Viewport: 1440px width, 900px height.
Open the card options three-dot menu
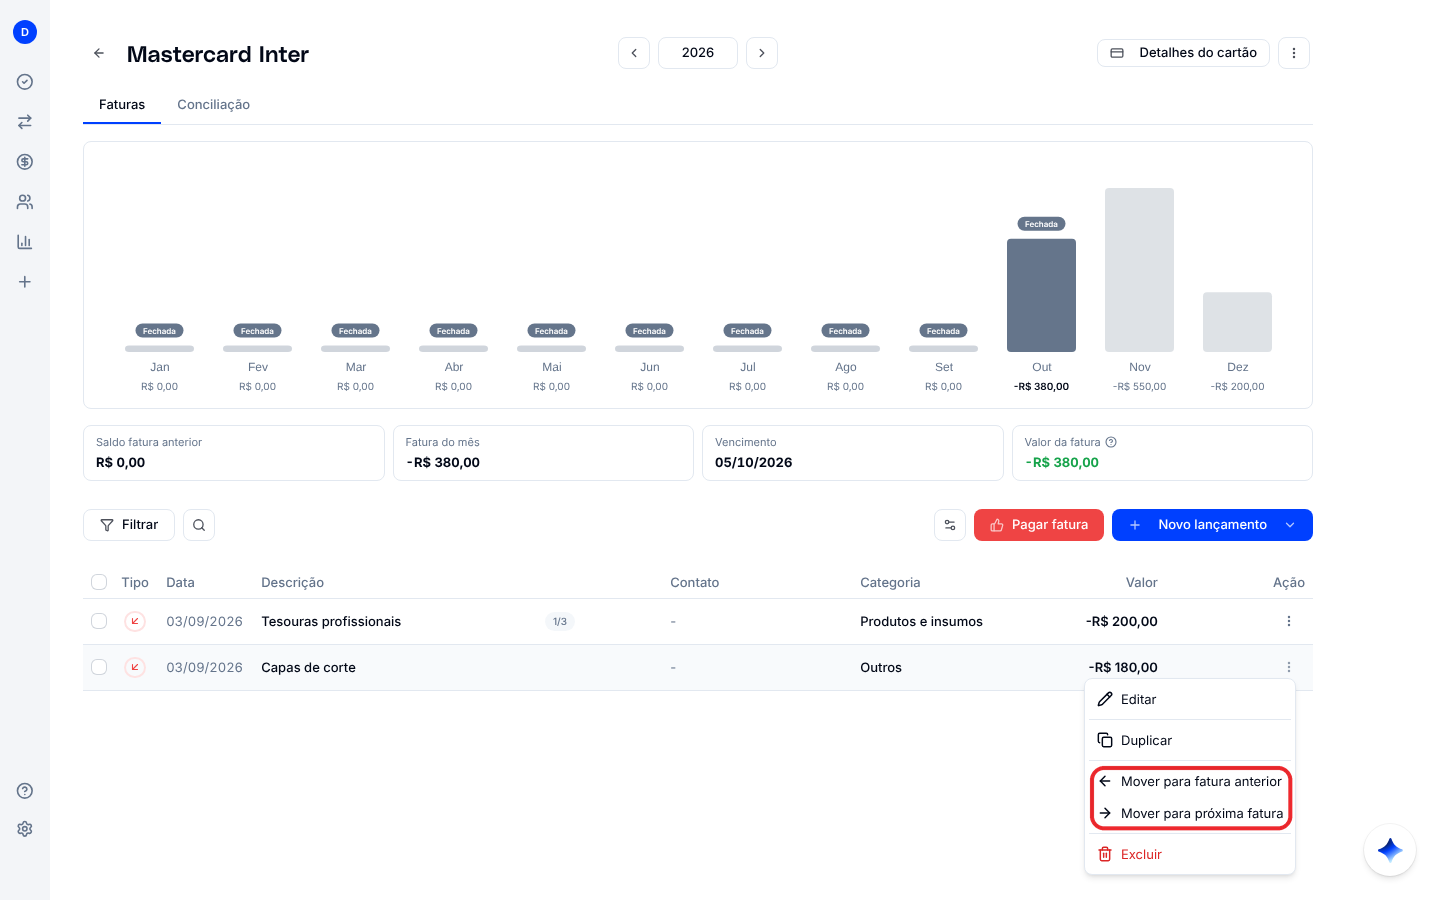1294,53
